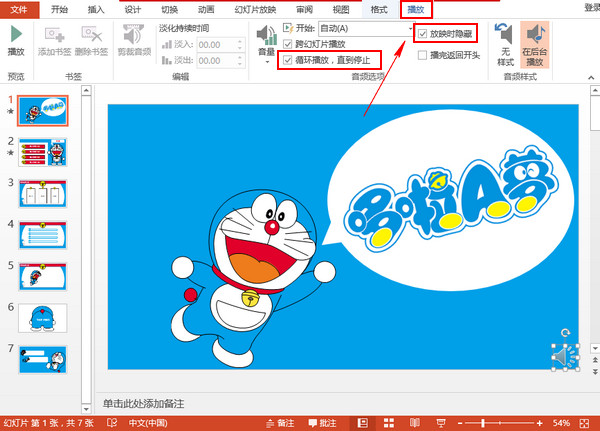Open 批注 comments from the status bar
This screenshot has height=431, width=600.
(323, 423)
